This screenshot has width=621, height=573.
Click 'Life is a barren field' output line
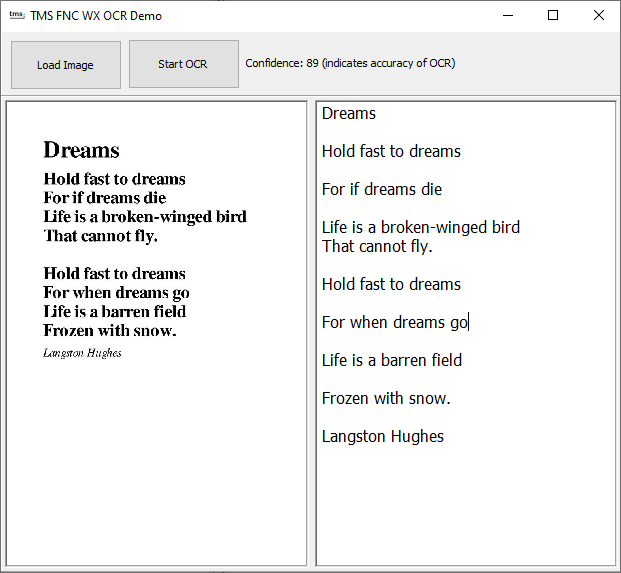click(x=392, y=360)
